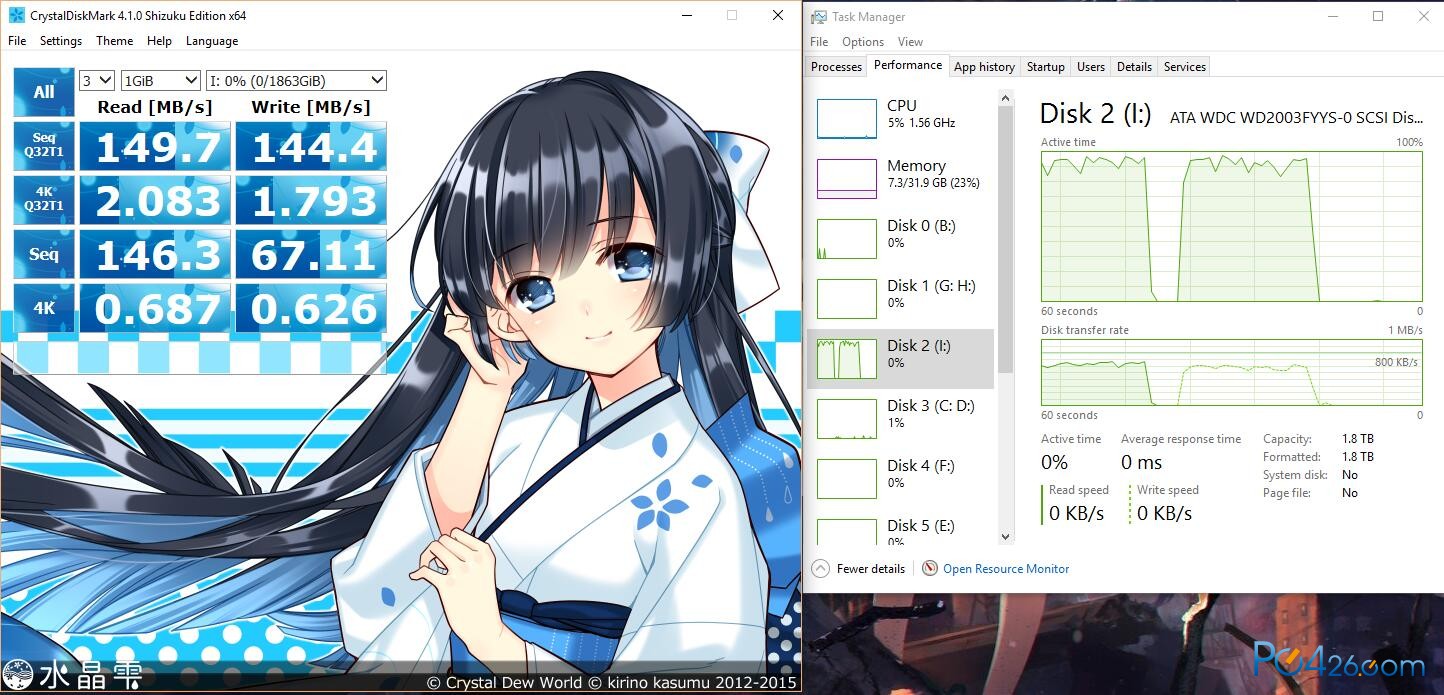Viewport: 1444px width, 695px height.
Task: Open Task Manager File menu
Action: point(819,42)
